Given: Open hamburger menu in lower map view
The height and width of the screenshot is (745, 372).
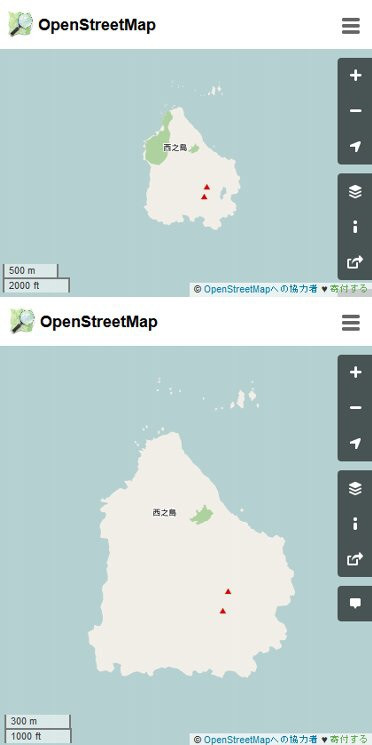Looking at the screenshot, I should coord(351,323).
